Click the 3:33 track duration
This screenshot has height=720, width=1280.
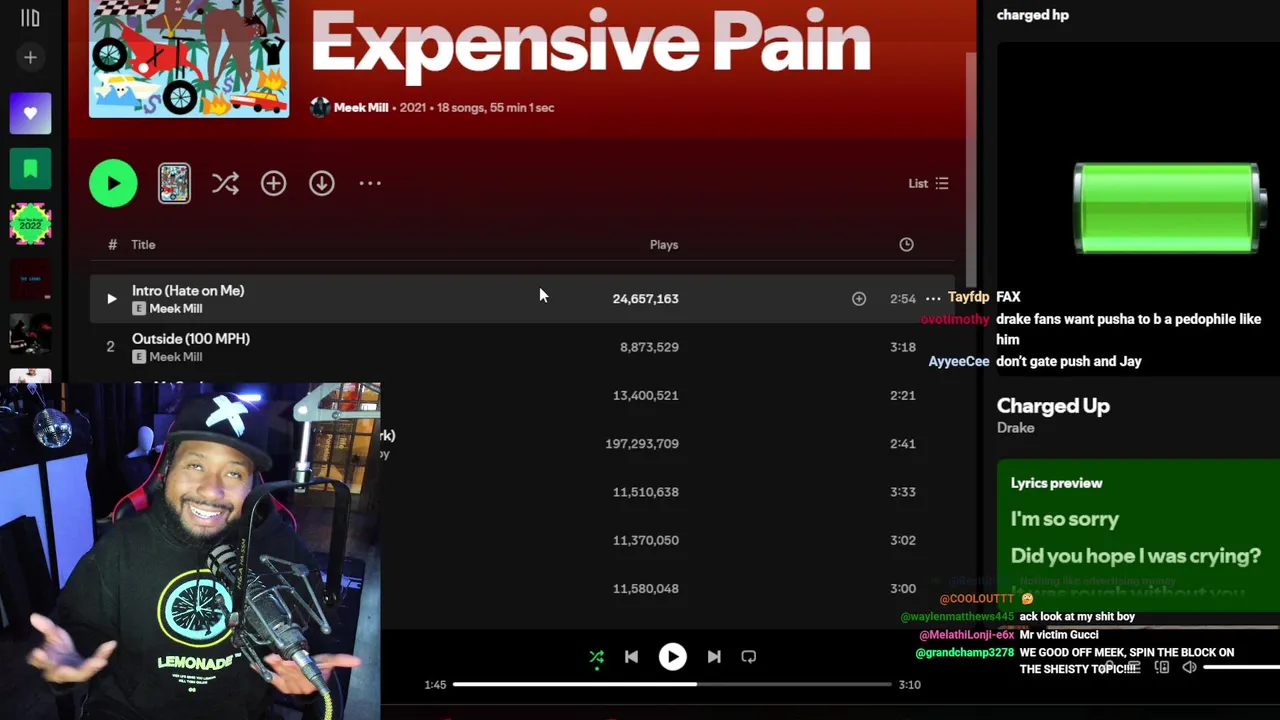tap(903, 492)
